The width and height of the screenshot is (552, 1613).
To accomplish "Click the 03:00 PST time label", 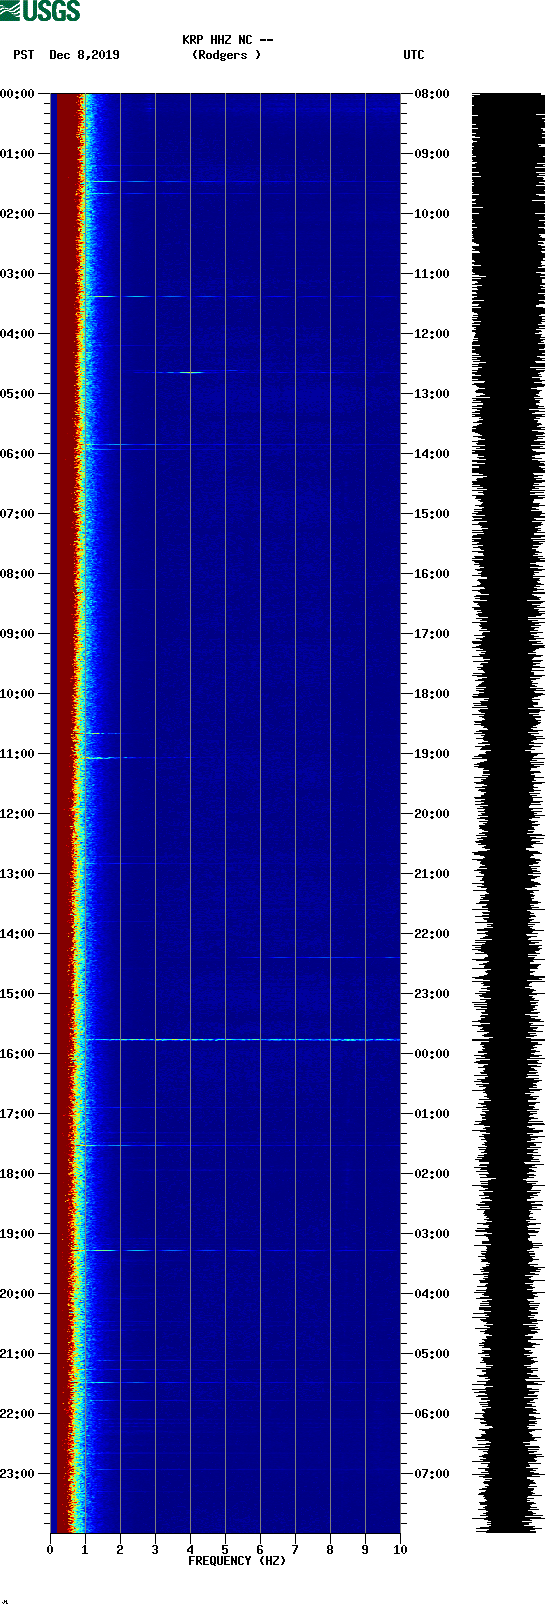I will (x=18, y=274).
